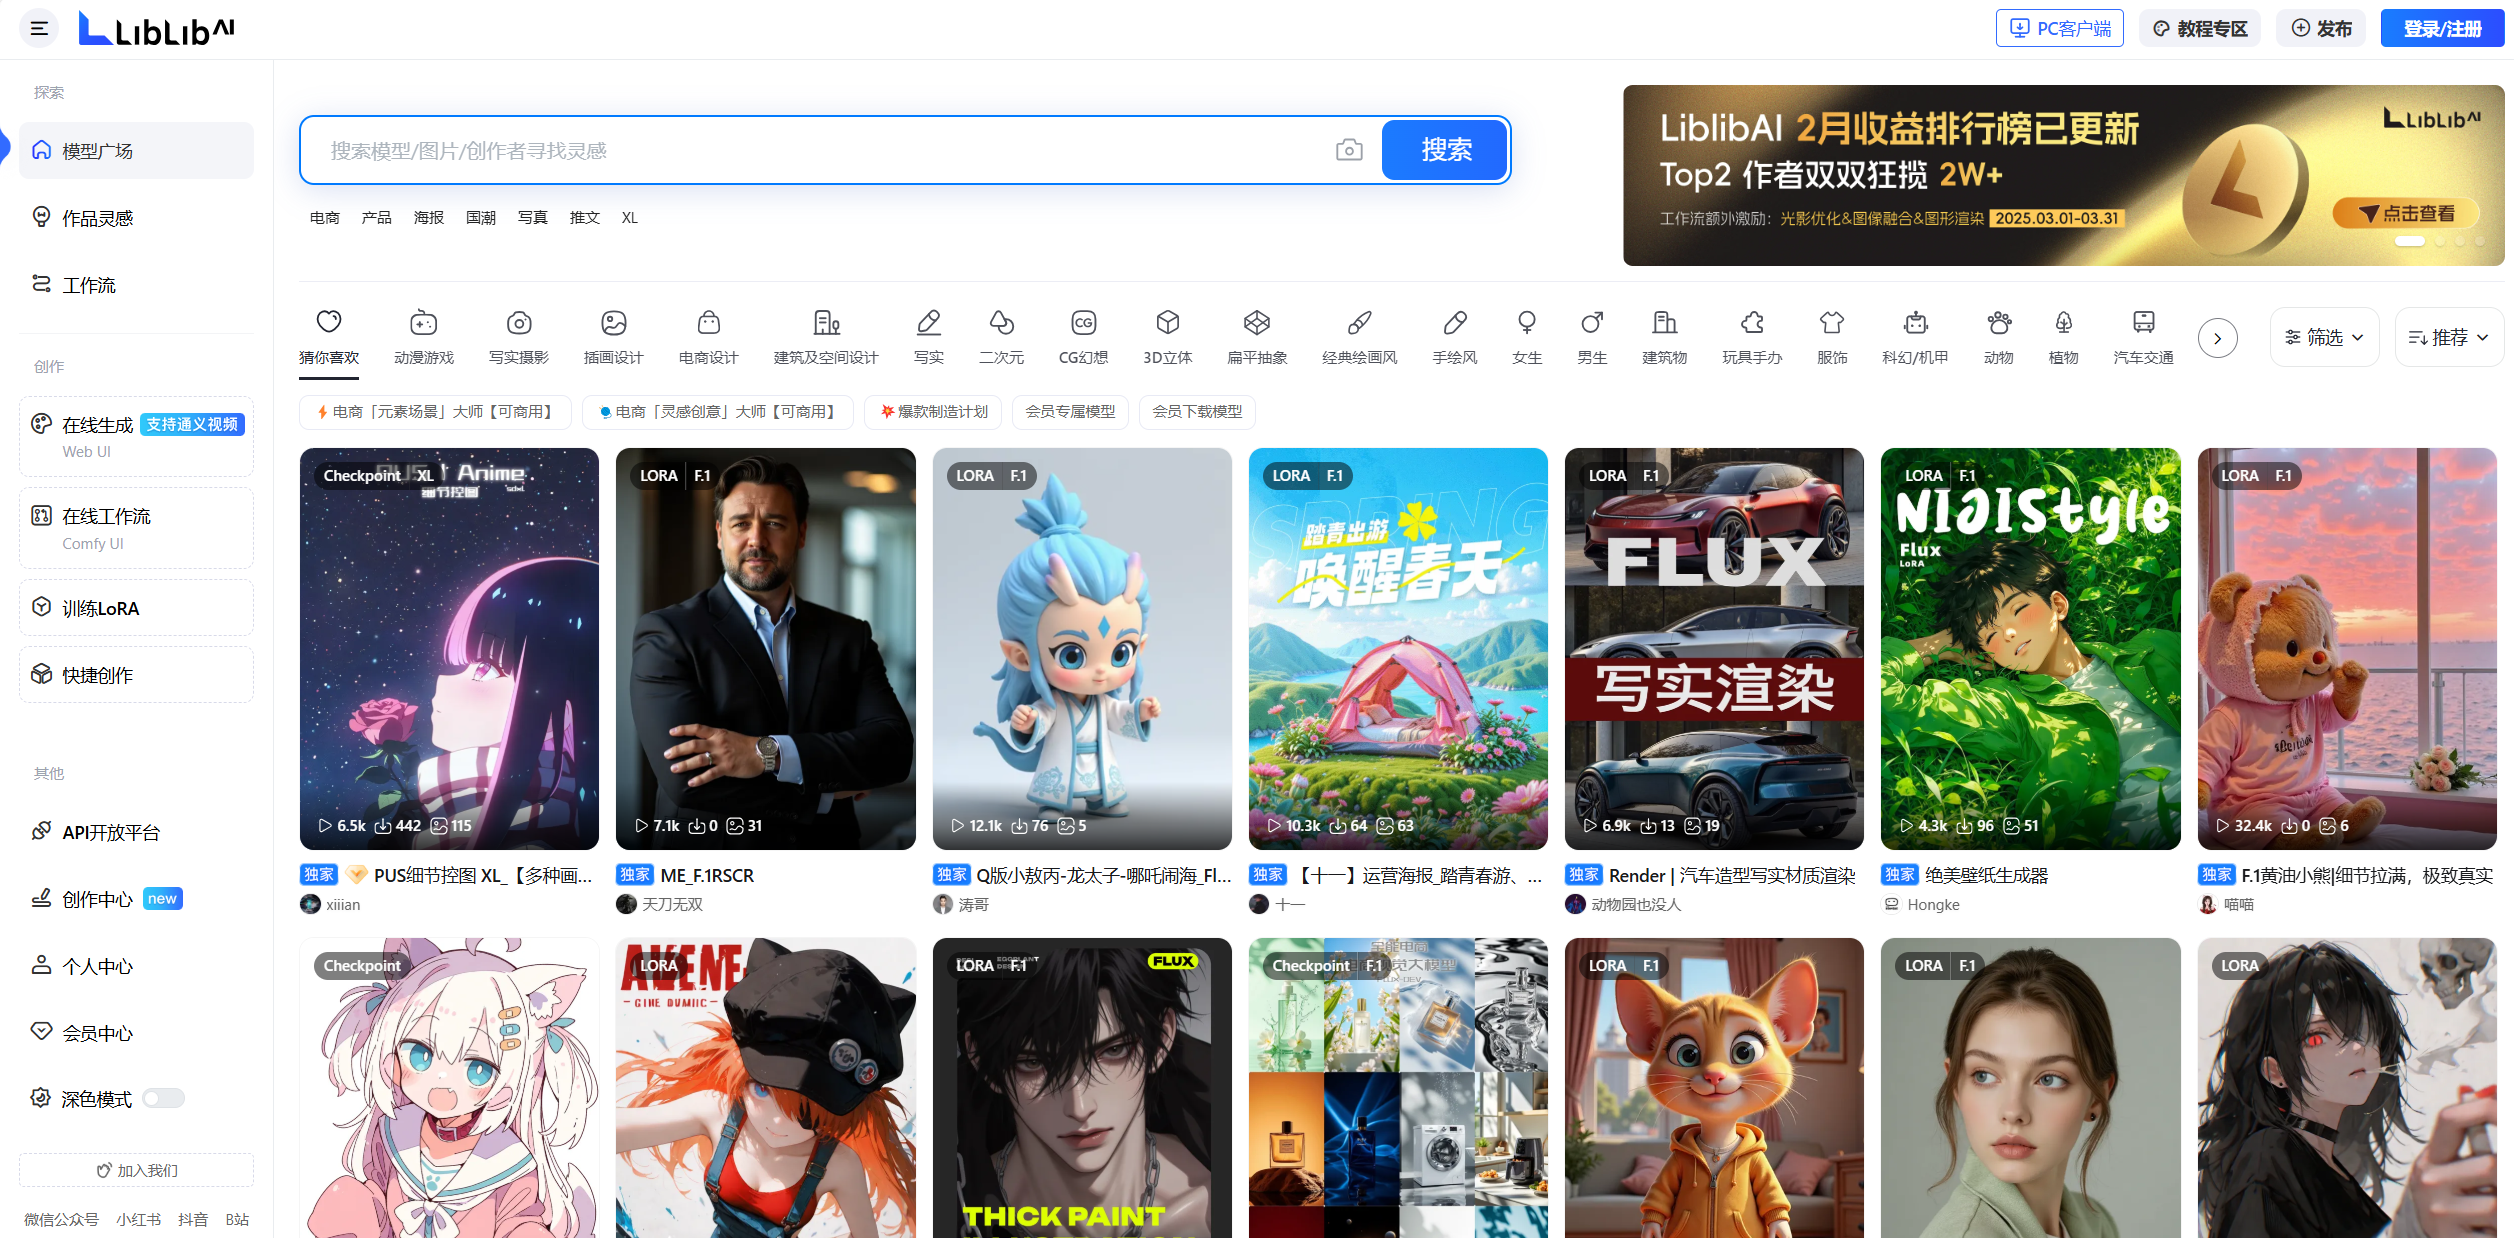Select the 会员专属模型 filter chip

(x=1070, y=412)
